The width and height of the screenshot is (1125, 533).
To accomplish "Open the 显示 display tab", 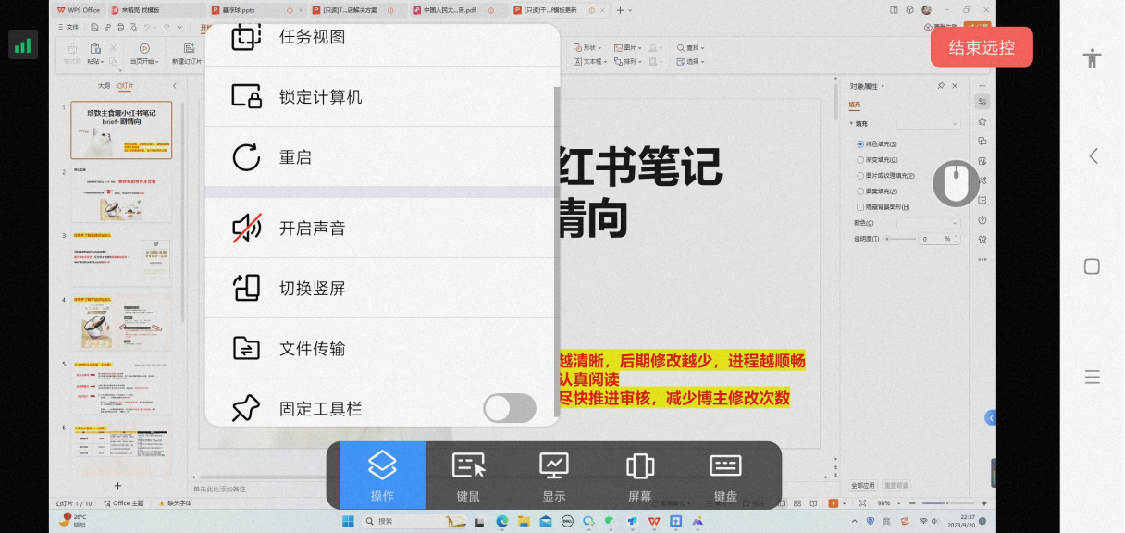I will coord(554,476).
